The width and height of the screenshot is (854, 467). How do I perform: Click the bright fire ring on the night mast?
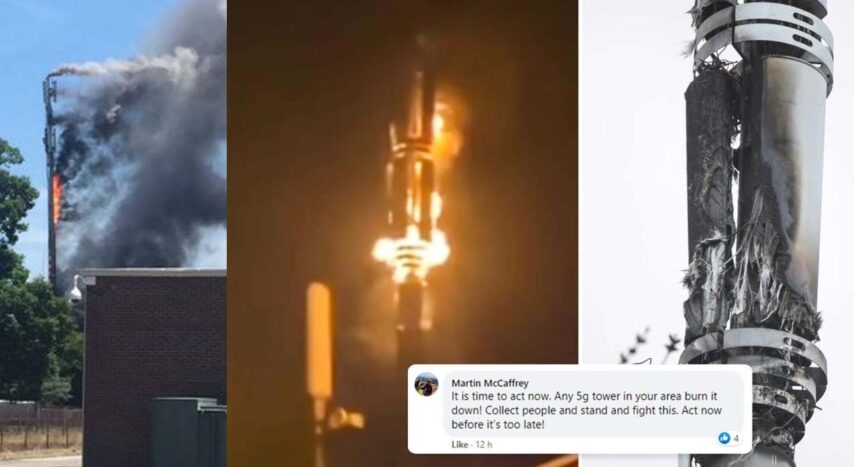(x=411, y=253)
